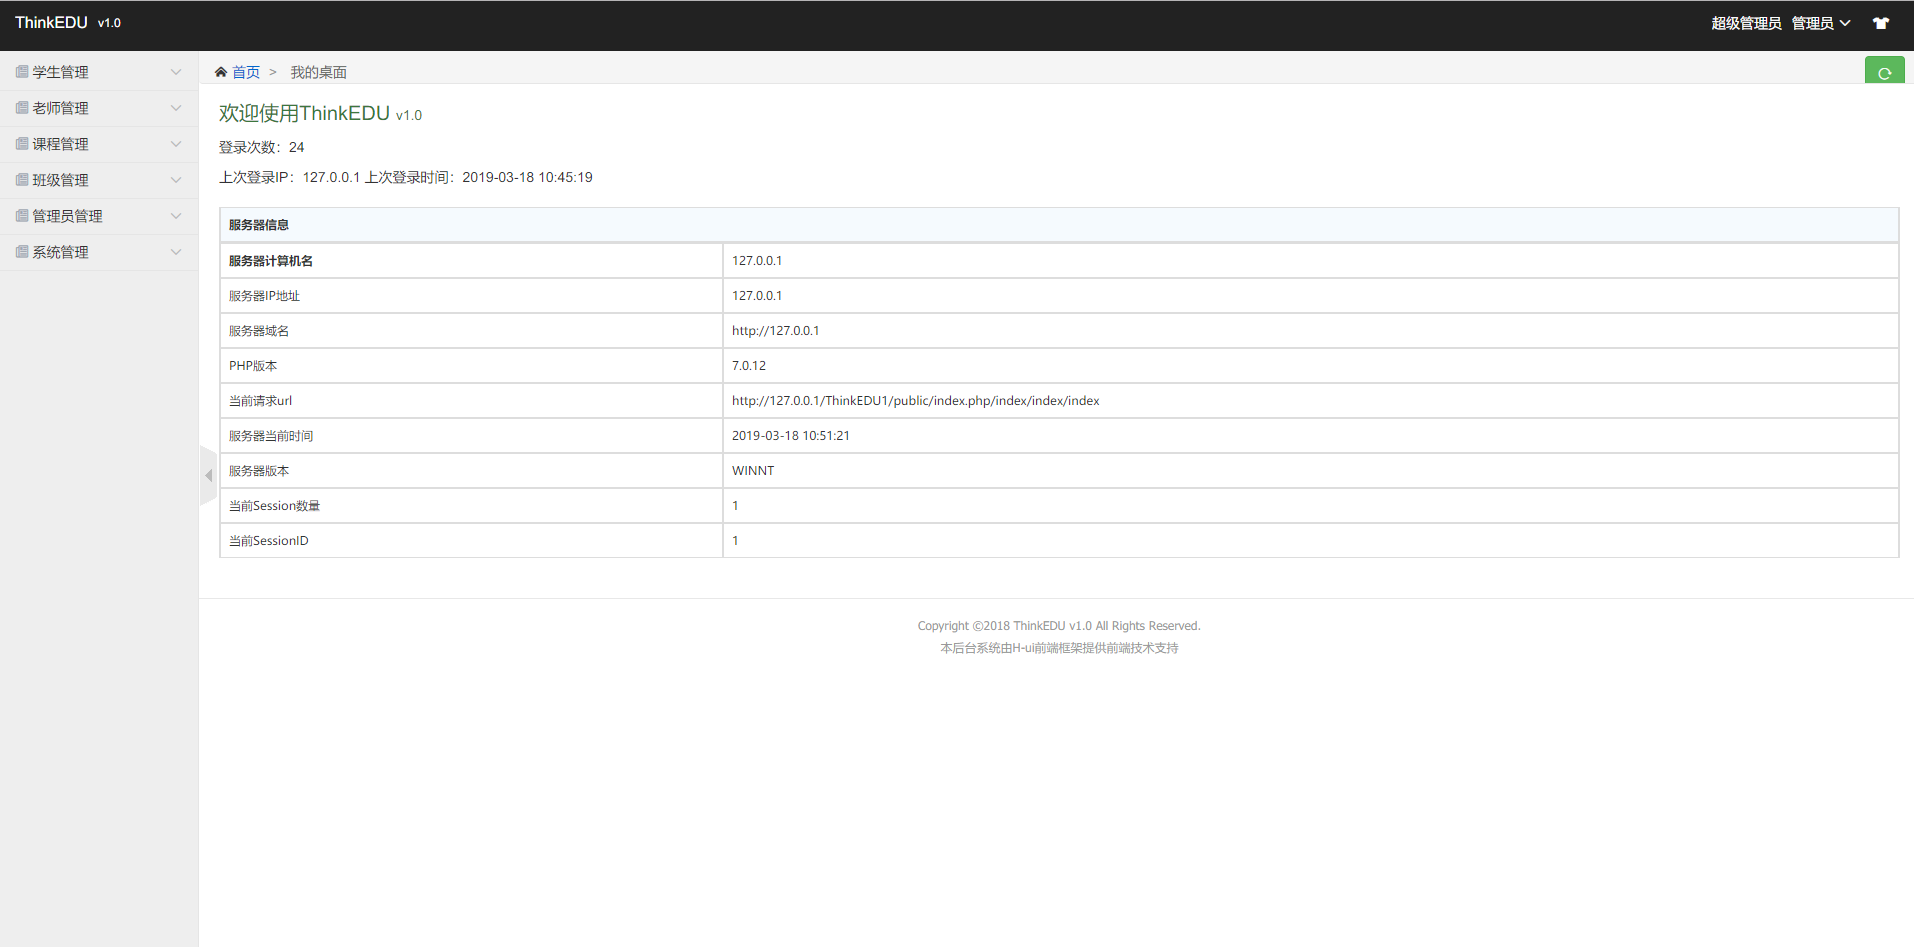1914x947 pixels.
Task: Click the 当前Session数量 label cell
Action: (471, 506)
